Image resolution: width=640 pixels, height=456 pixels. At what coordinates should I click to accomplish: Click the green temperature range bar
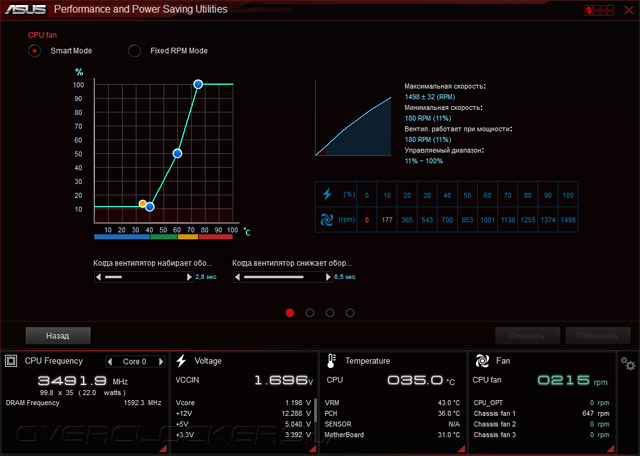coord(164,237)
